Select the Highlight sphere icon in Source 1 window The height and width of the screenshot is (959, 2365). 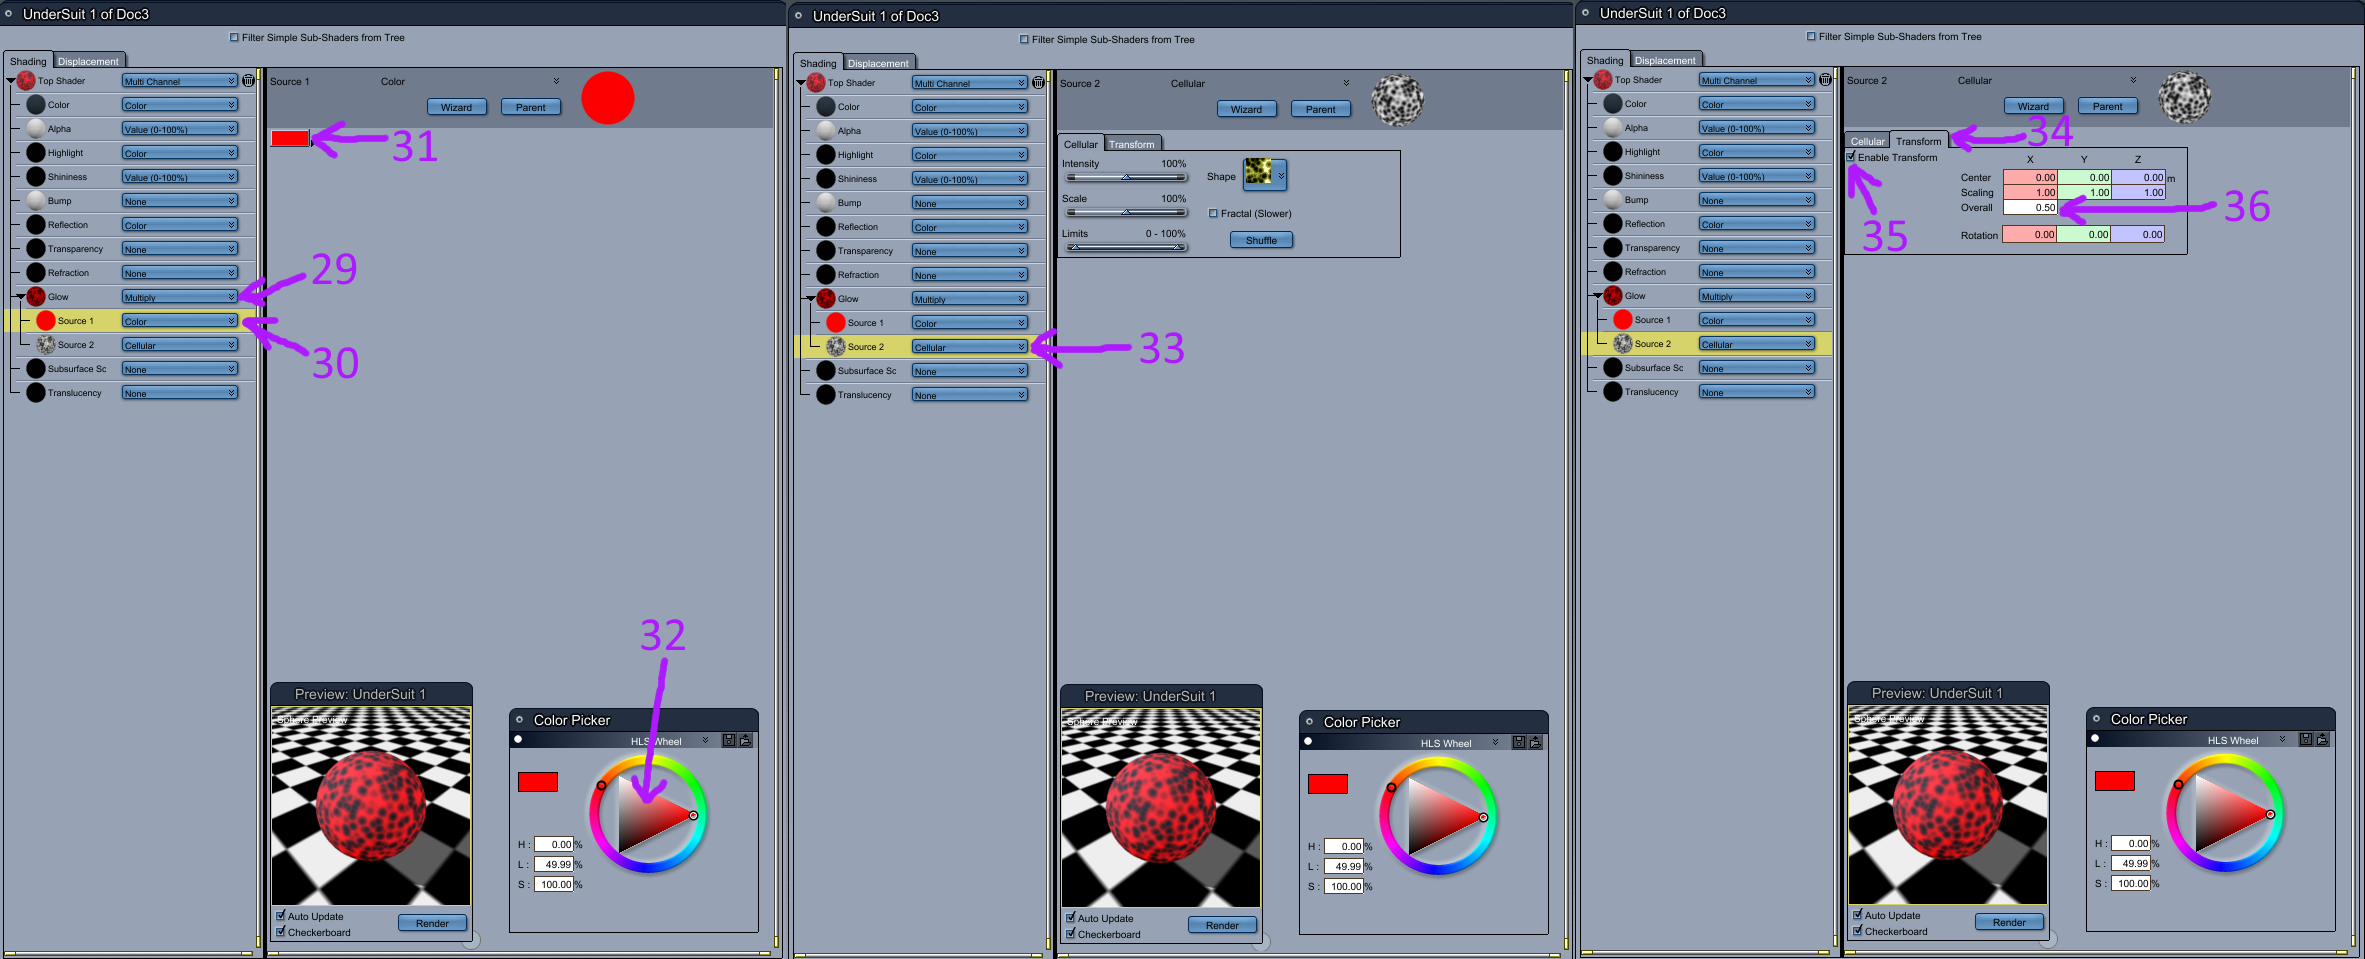[36, 153]
